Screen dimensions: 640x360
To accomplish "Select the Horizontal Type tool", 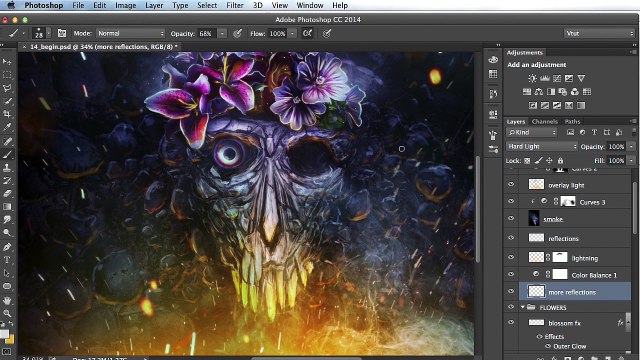I will coord(7,260).
